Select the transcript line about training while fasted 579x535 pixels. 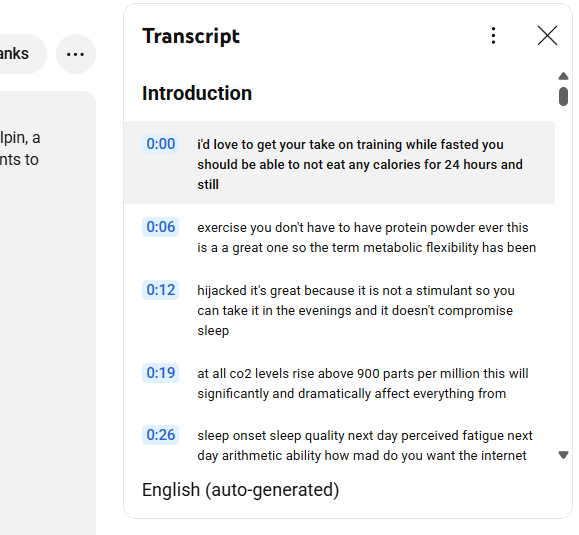click(339, 162)
